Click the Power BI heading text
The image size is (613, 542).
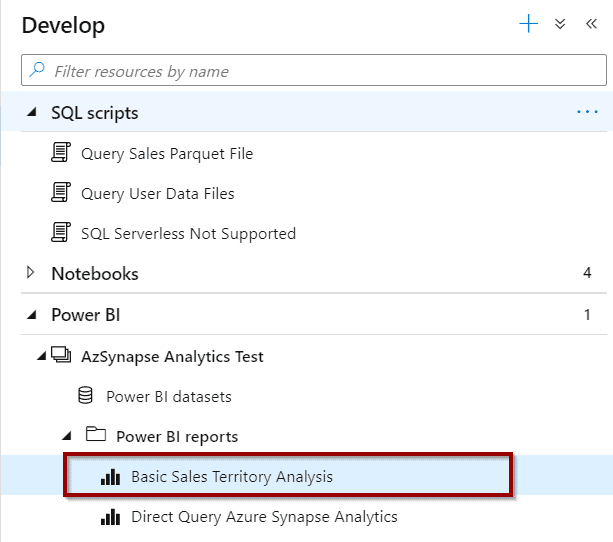point(86,315)
